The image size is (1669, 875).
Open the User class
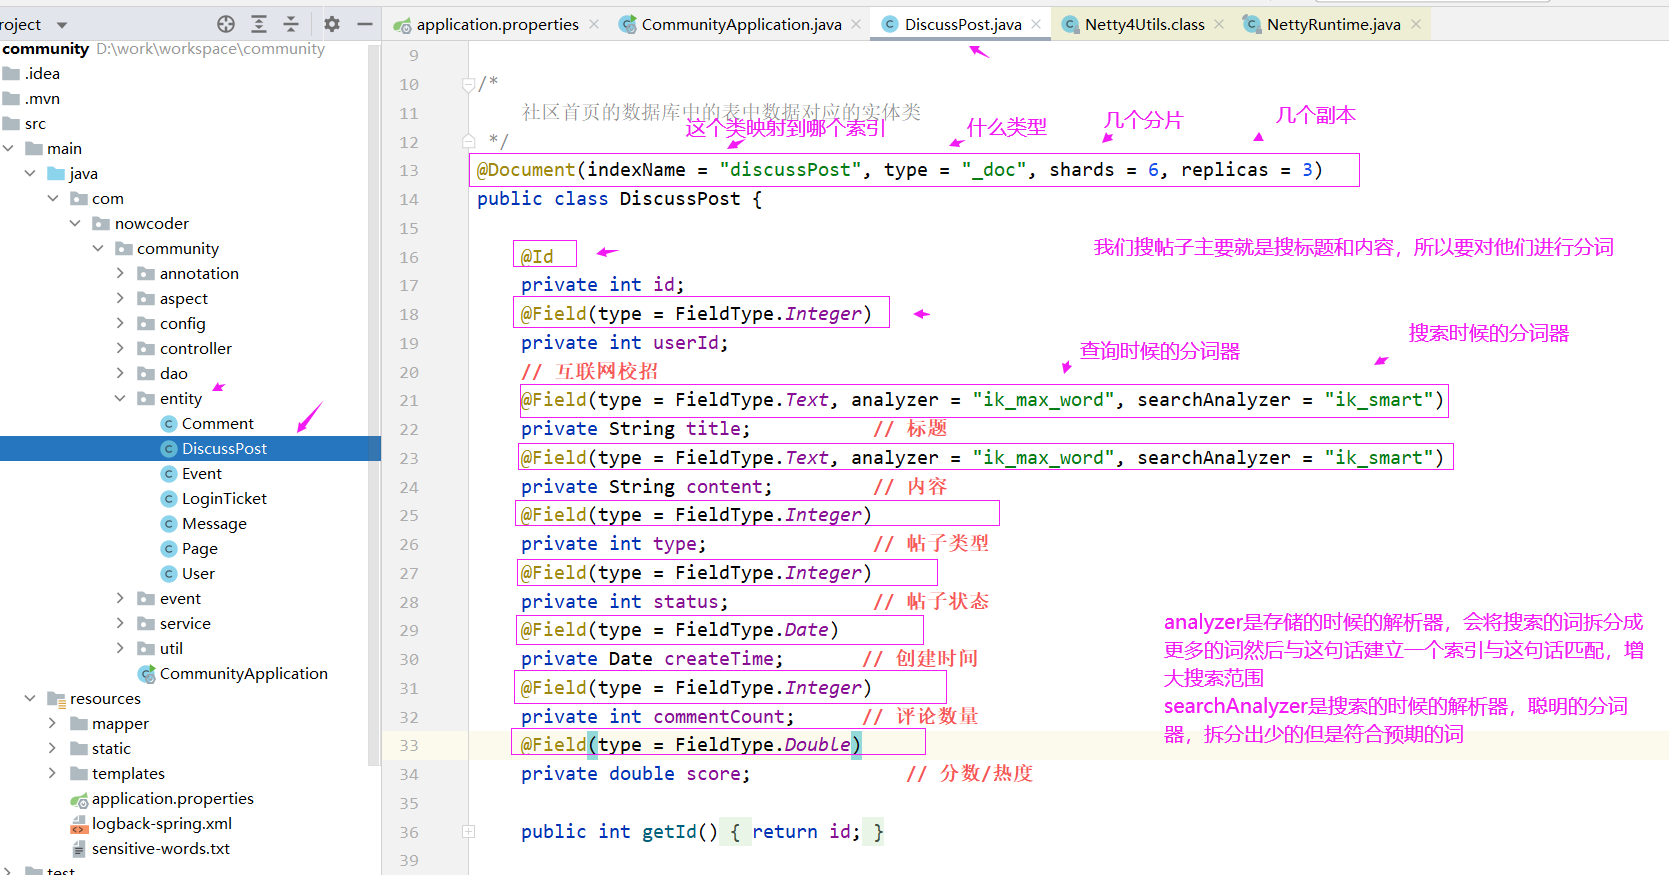click(x=188, y=573)
